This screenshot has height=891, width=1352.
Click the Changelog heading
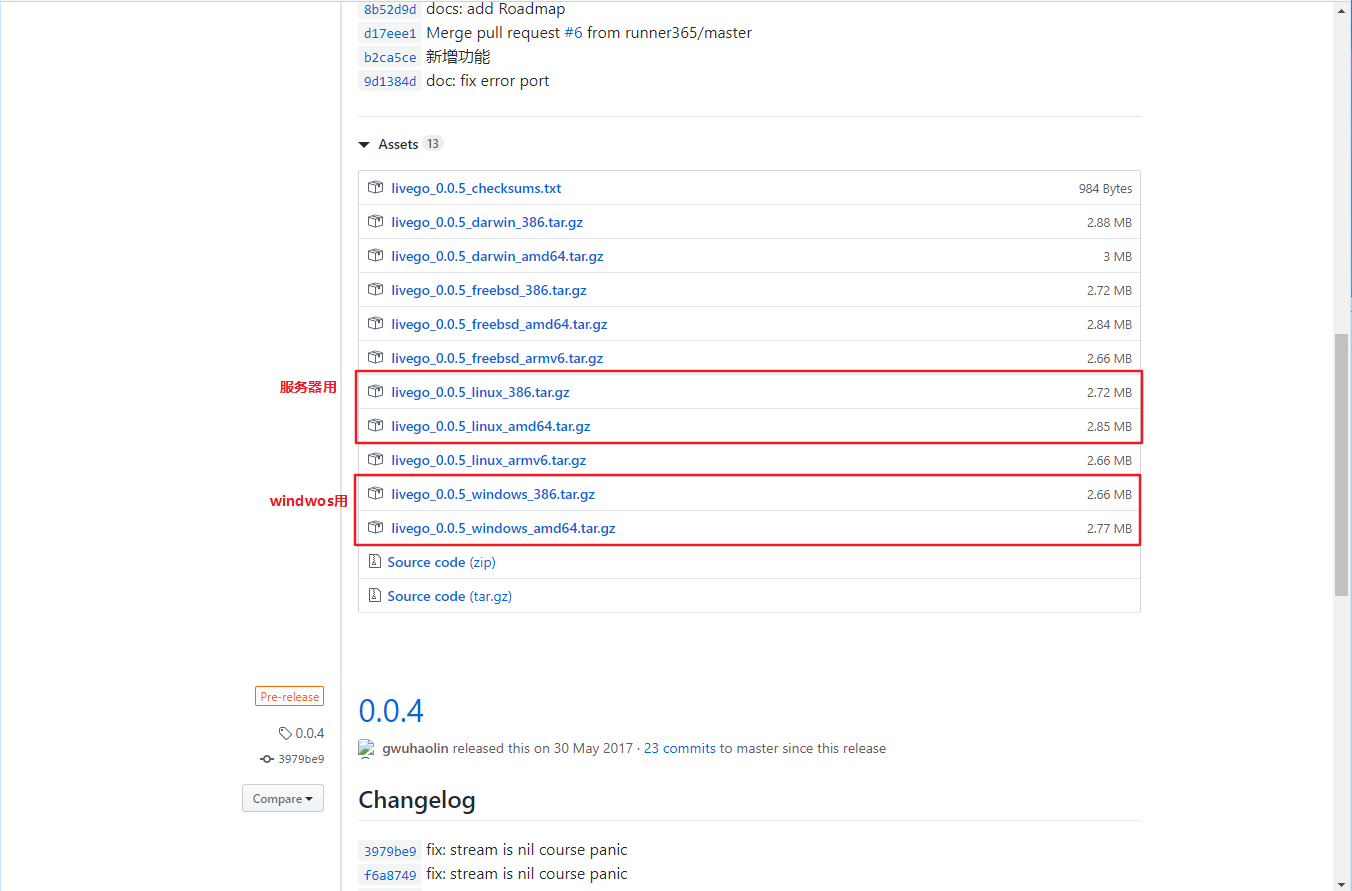coord(417,800)
